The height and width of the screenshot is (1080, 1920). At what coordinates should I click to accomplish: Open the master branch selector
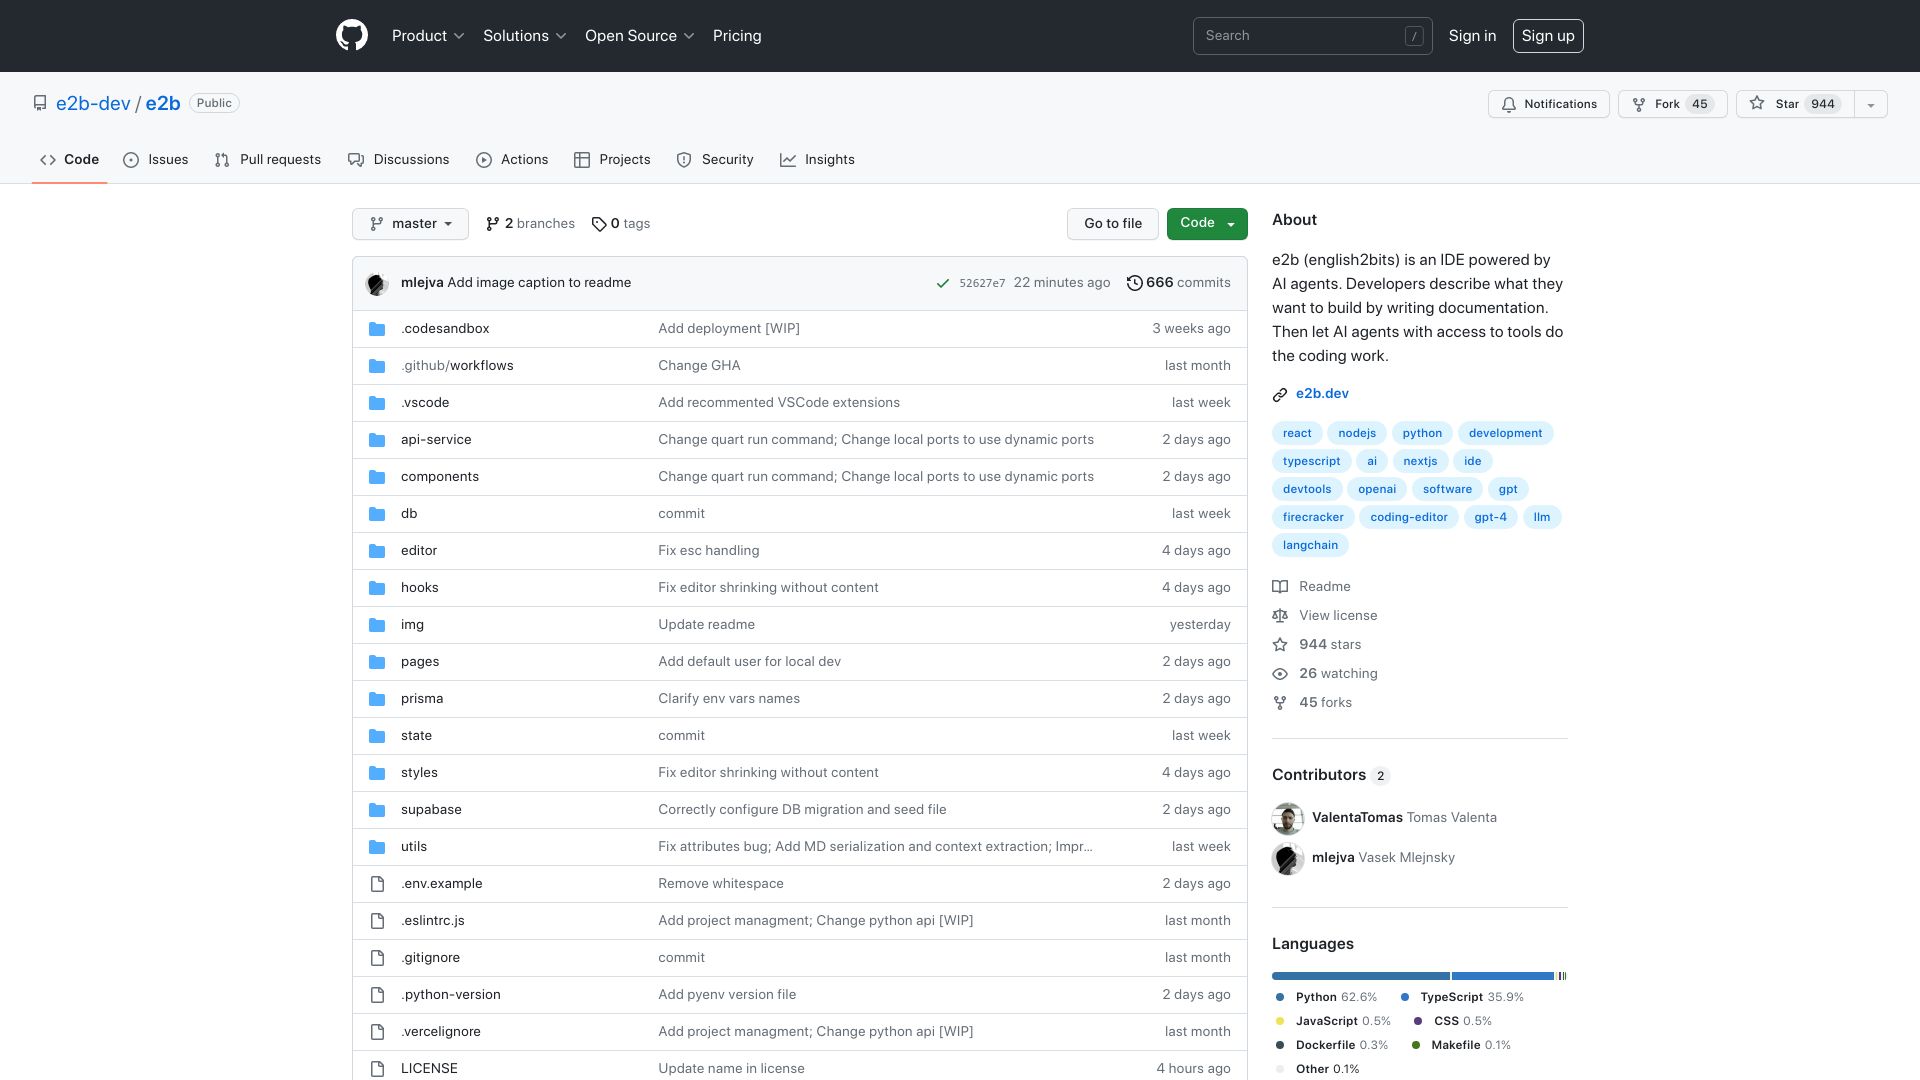(x=410, y=224)
